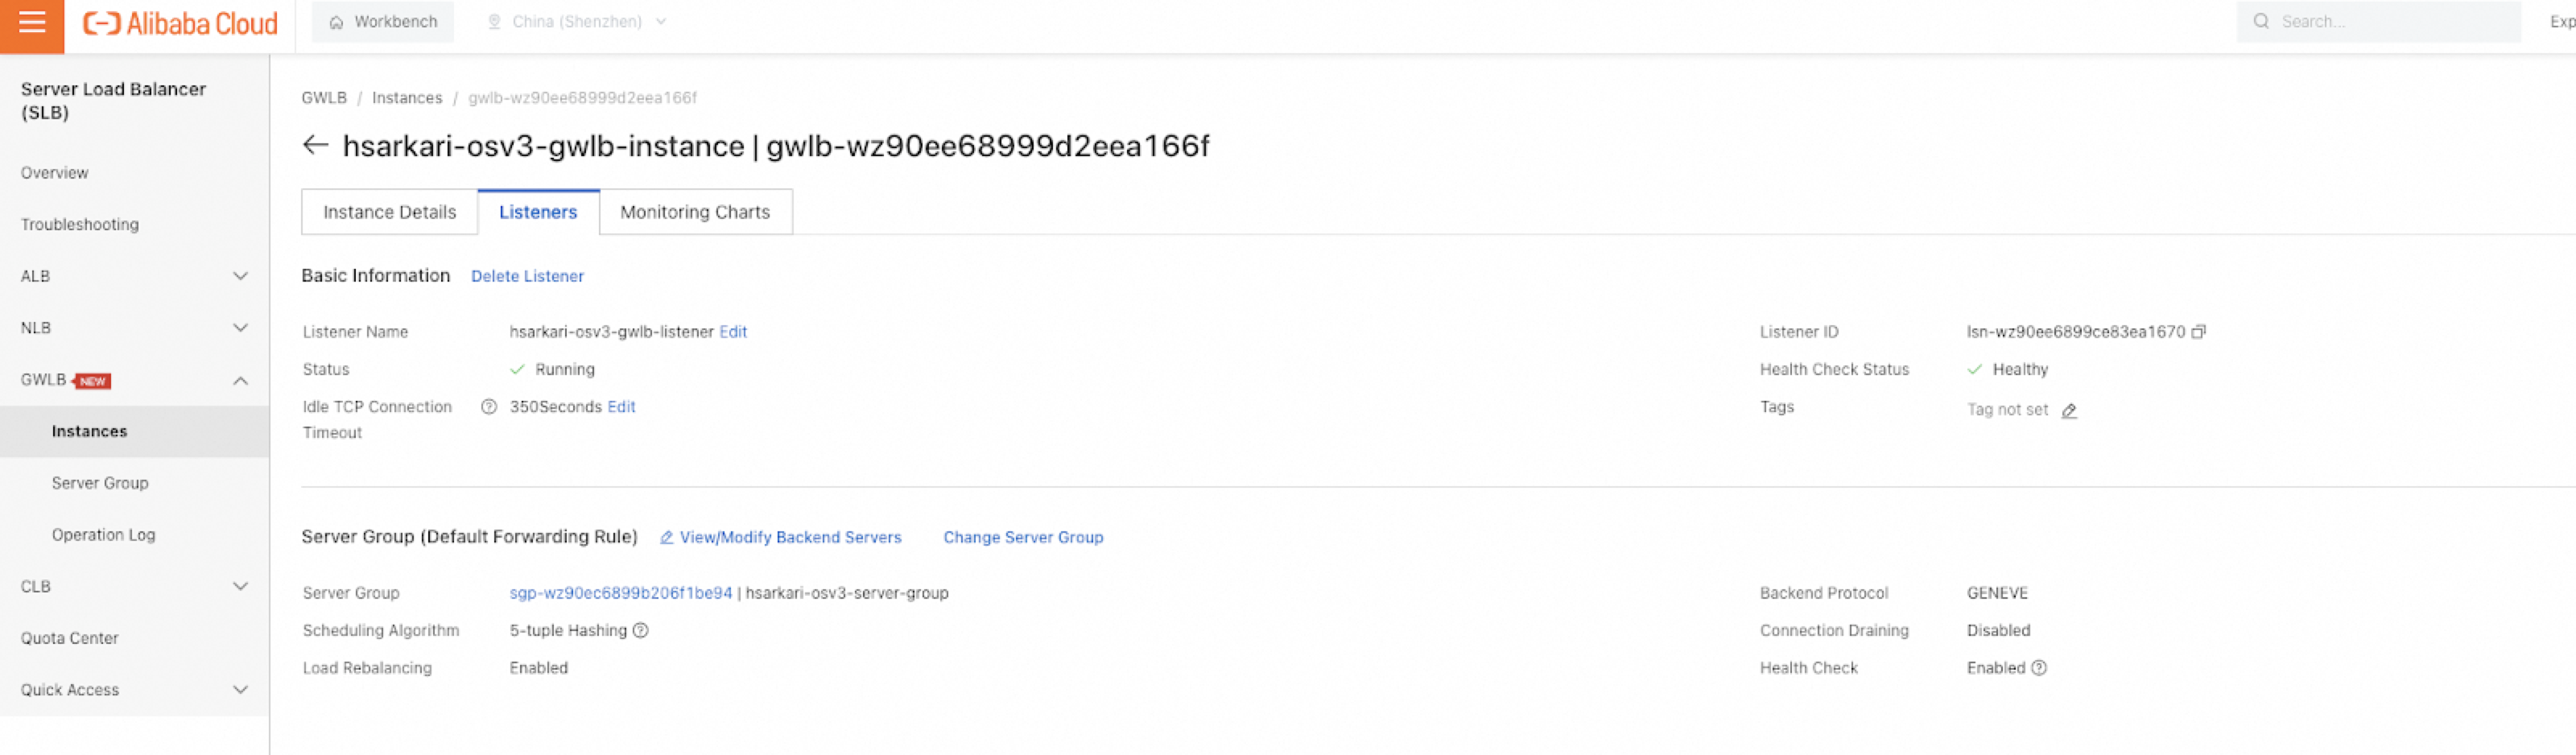2576x755 pixels.
Task: Show help for Idle TCP Connection Timeout
Action: pyautogui.click(x=489, y=407)
